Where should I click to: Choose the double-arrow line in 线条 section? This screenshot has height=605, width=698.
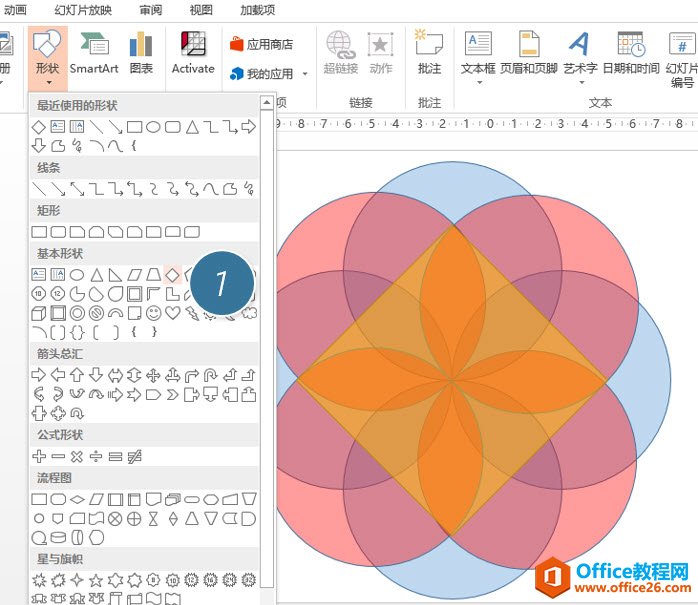pyautogui.click(x=77, y=189)
